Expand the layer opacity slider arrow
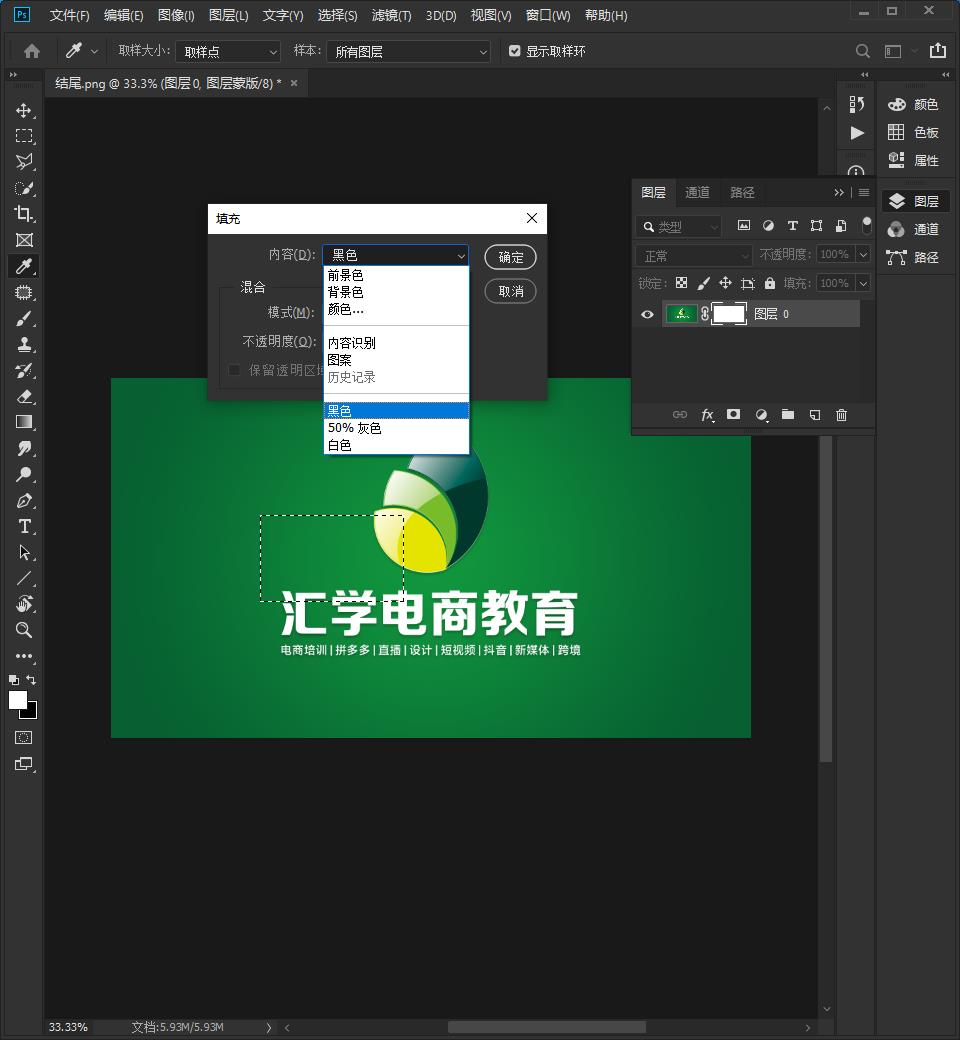The height and width of the screenshot is (1040, 960). pyautogui.click(x=863, y=254)
